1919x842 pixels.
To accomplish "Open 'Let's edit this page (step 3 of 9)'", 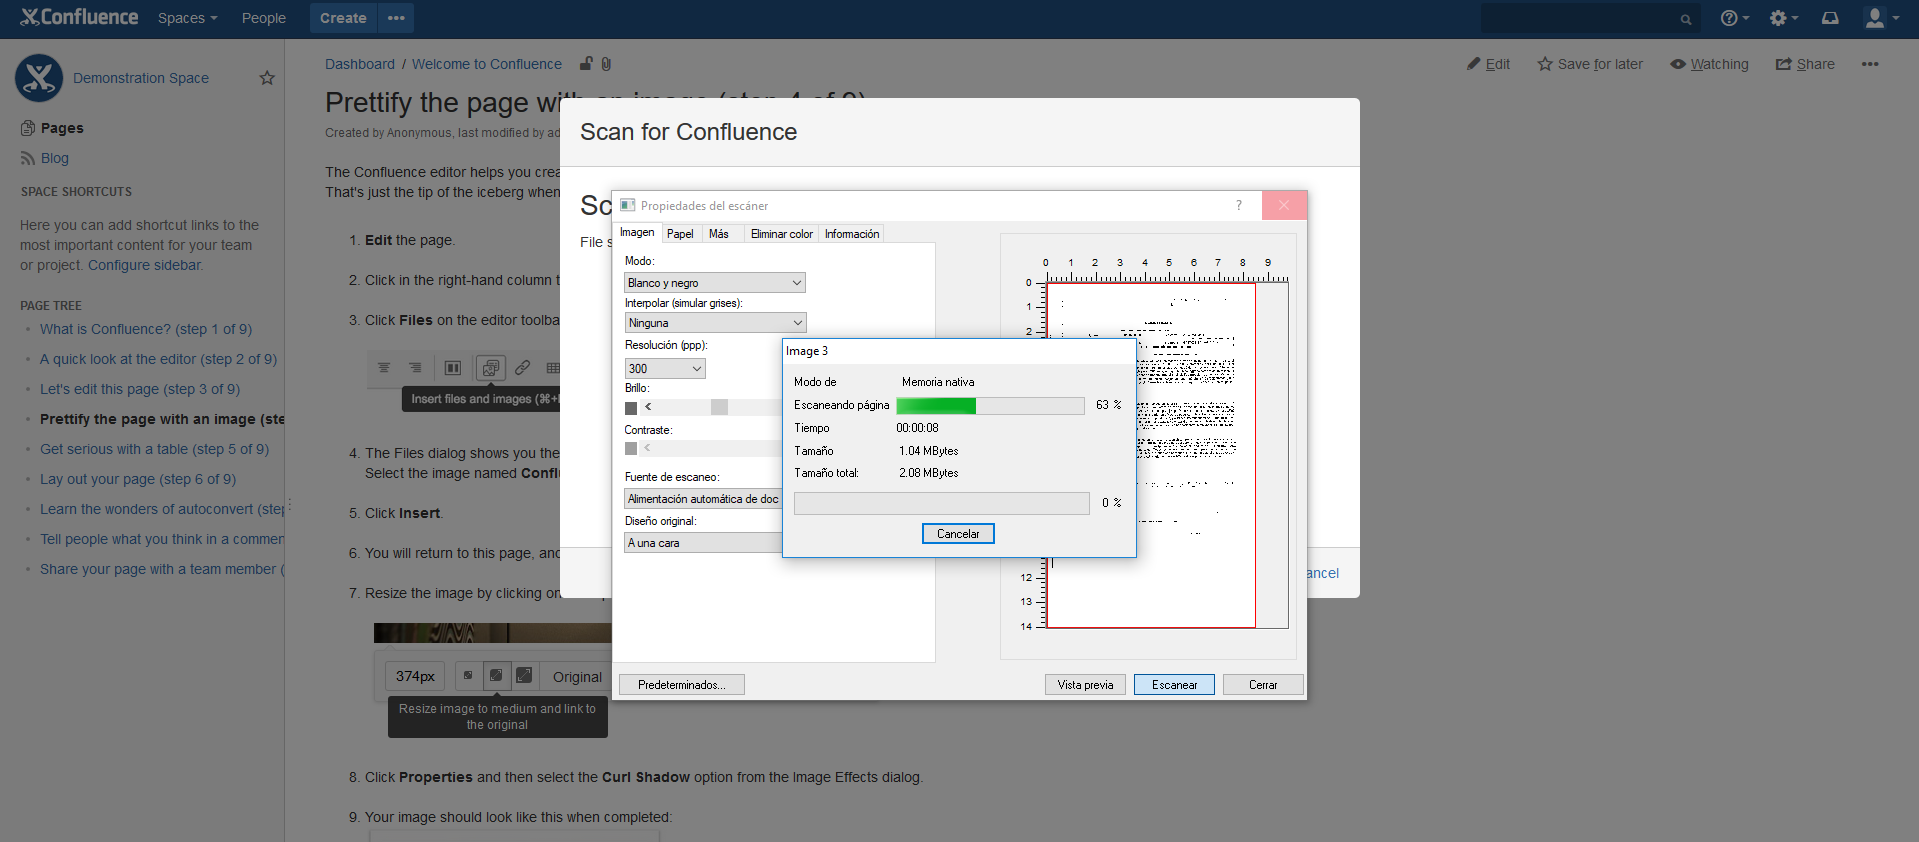I will pos(140,389).
